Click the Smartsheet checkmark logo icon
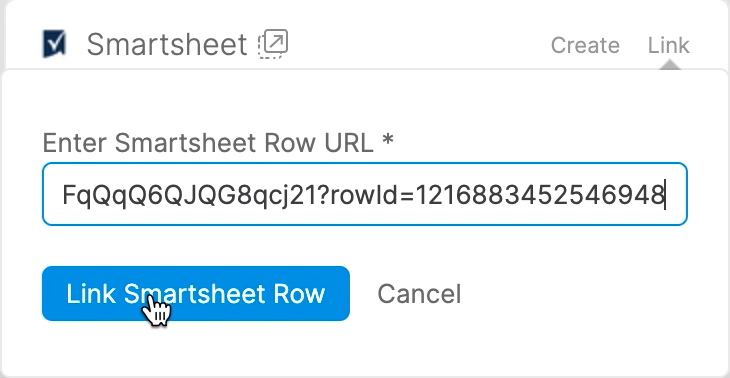Image resolution: width=730 pixels, height=378 pixels. pyautogui.click(x=54, y=44)
